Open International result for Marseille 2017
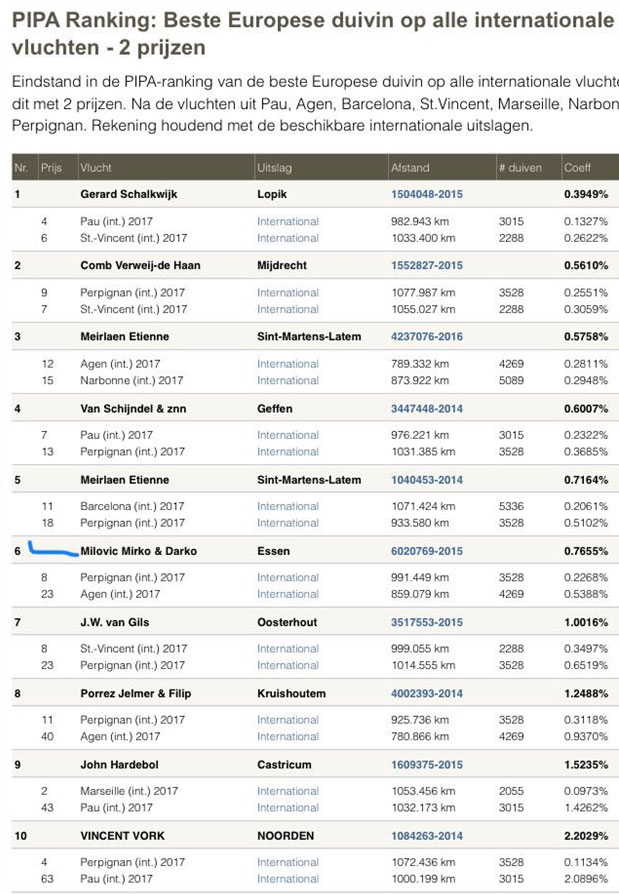This screenshot has width=619, height=894. [x=288, y=792]
